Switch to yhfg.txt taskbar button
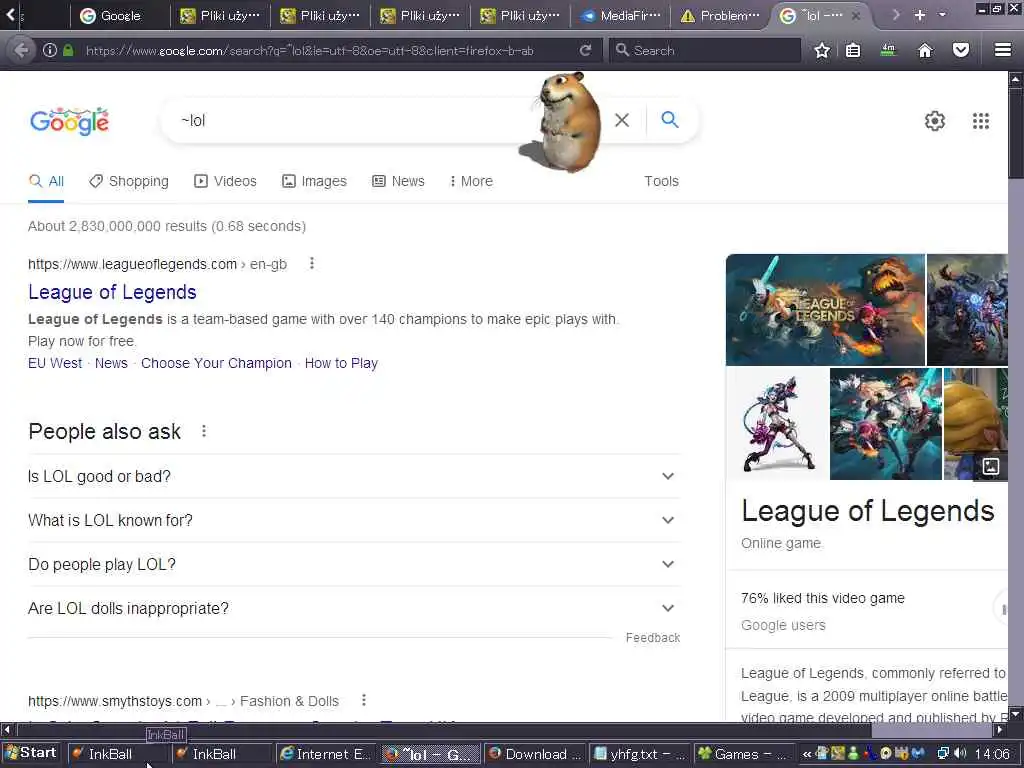Image resolution: width=1024 pixels, height=768 pixels. coord(639,754)
